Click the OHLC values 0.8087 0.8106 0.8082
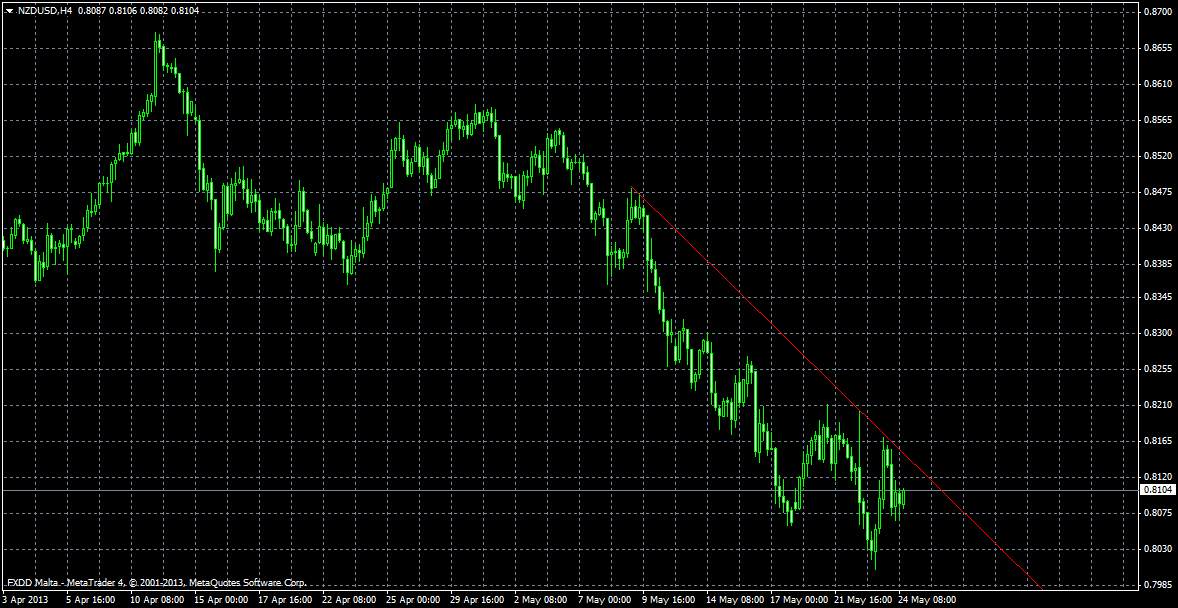 click(130, 10)
